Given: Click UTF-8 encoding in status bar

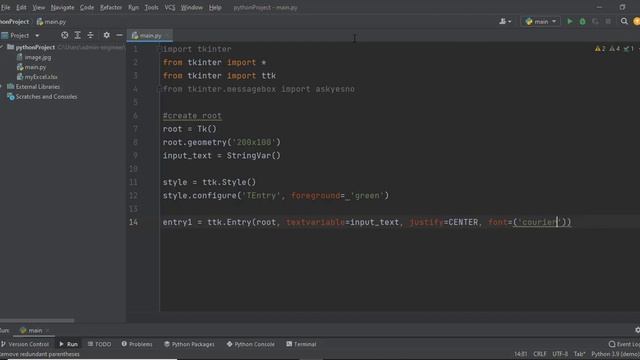Looking at the screenshot, I should point(560,354).
